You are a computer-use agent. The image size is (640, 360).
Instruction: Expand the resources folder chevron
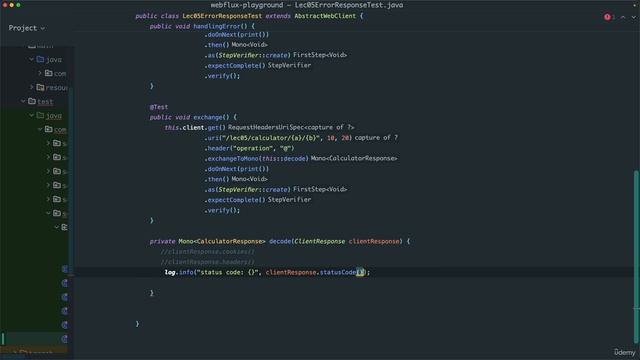pyautogui.click(x=31, y=87)
